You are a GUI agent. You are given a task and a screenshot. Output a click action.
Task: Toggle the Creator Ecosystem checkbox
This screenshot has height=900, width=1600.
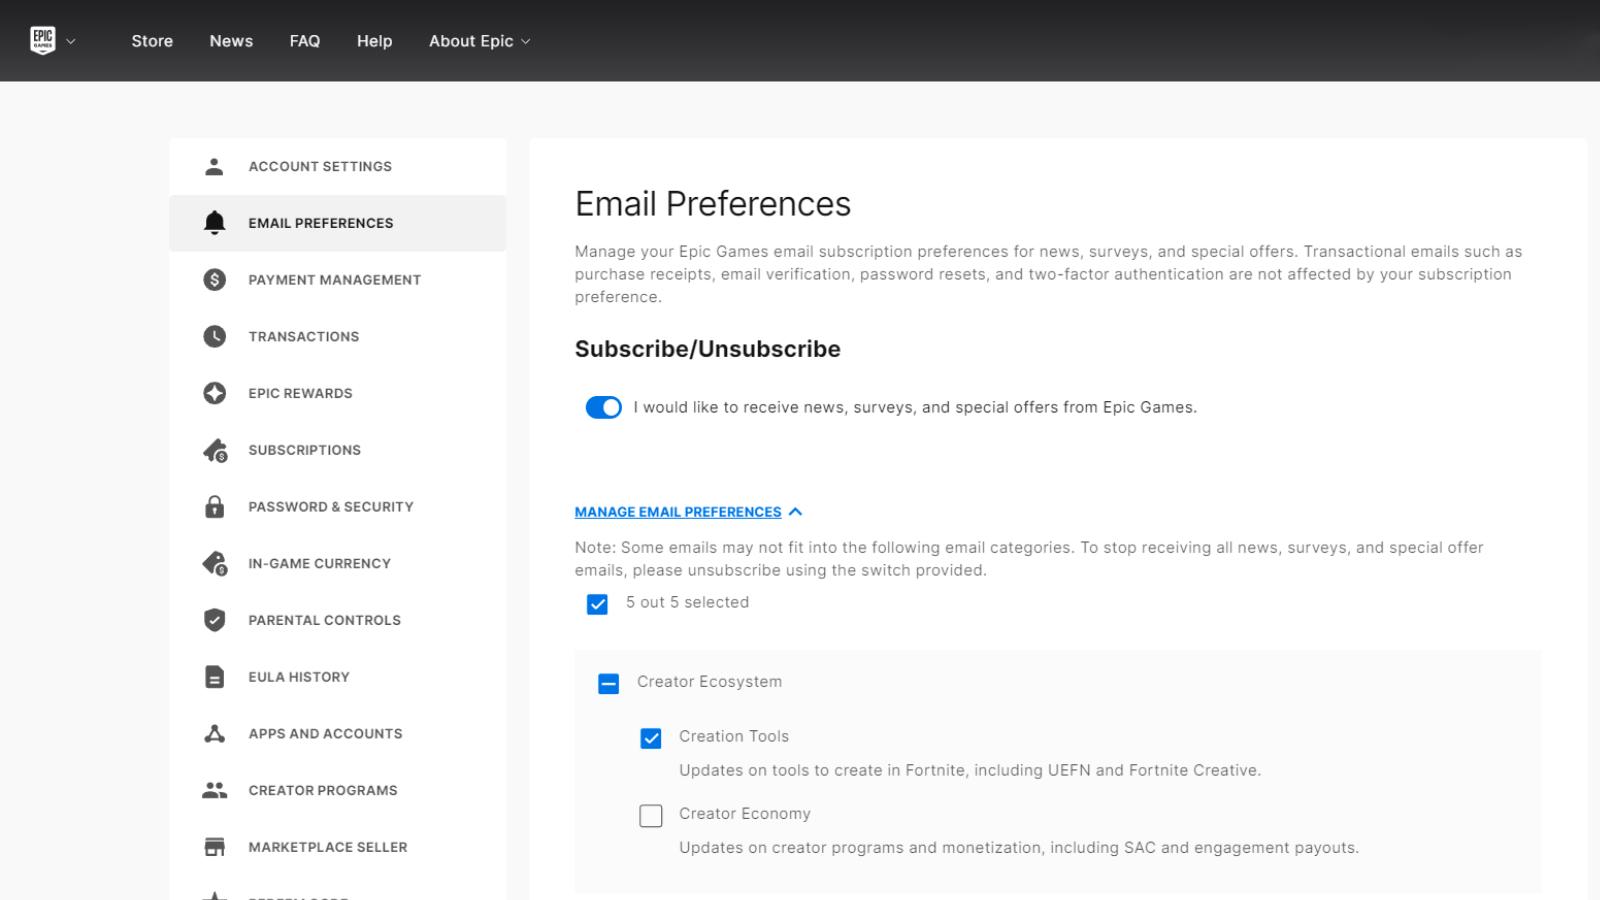608,684
